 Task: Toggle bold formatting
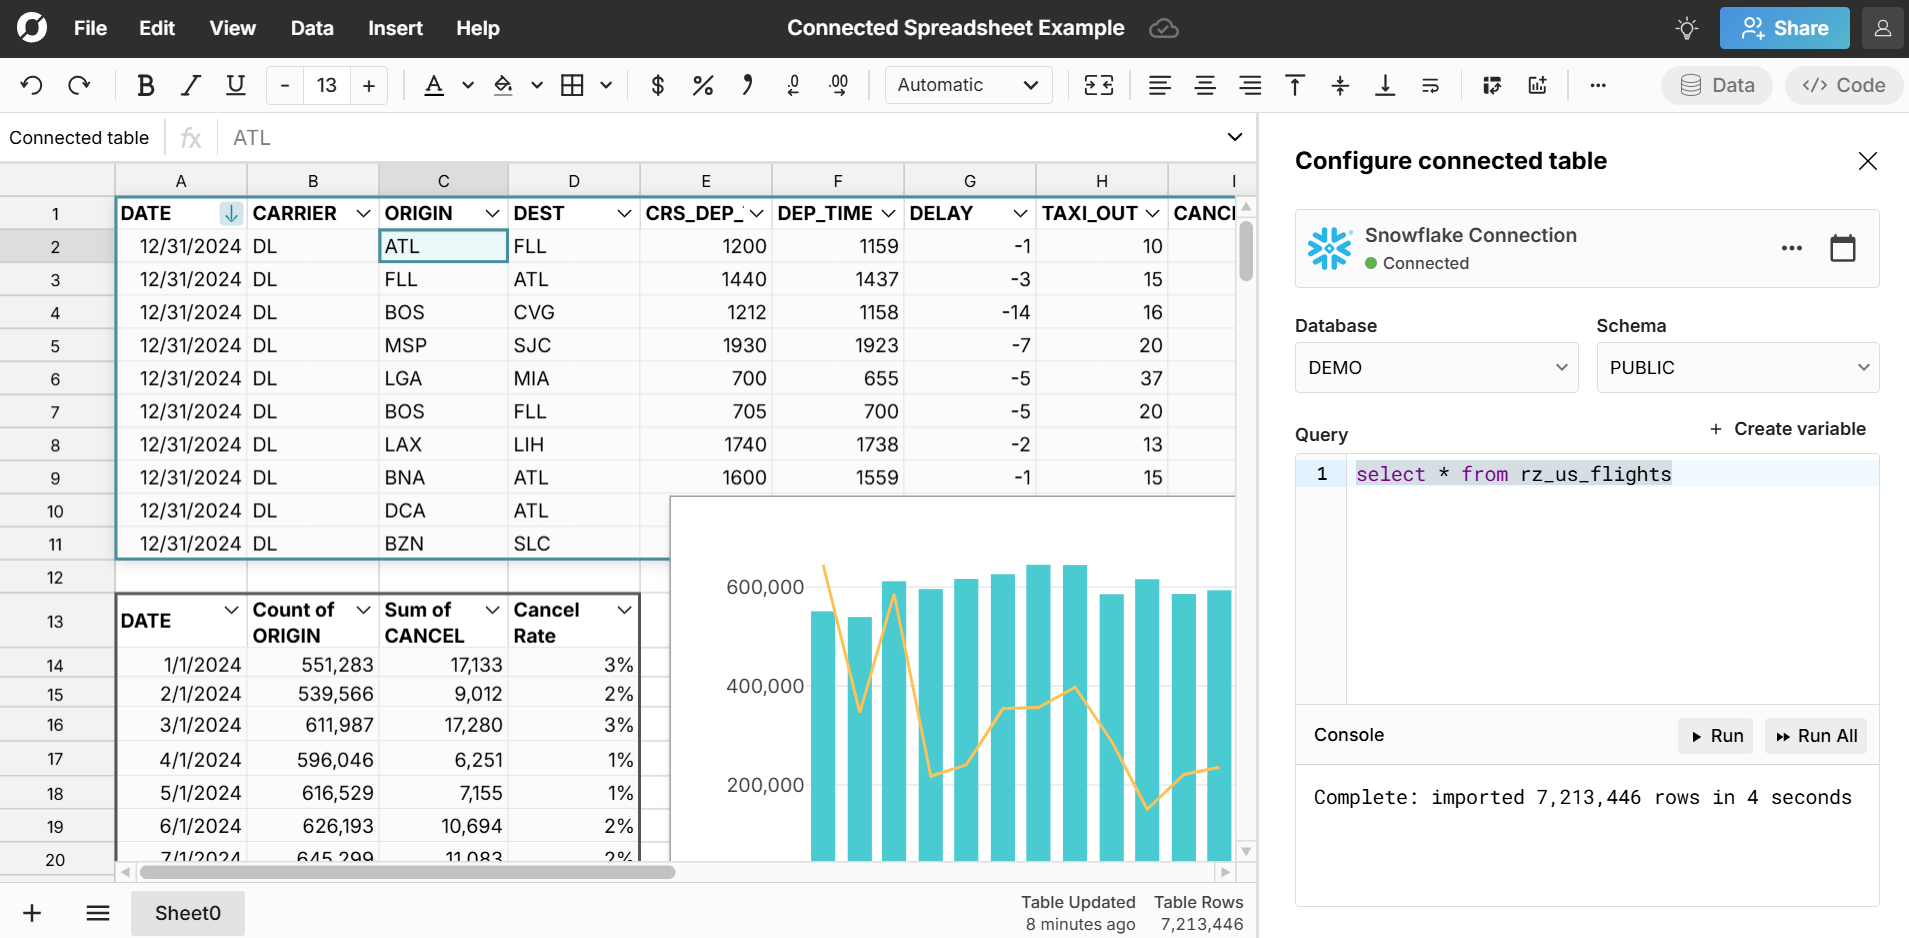point(145,85)
